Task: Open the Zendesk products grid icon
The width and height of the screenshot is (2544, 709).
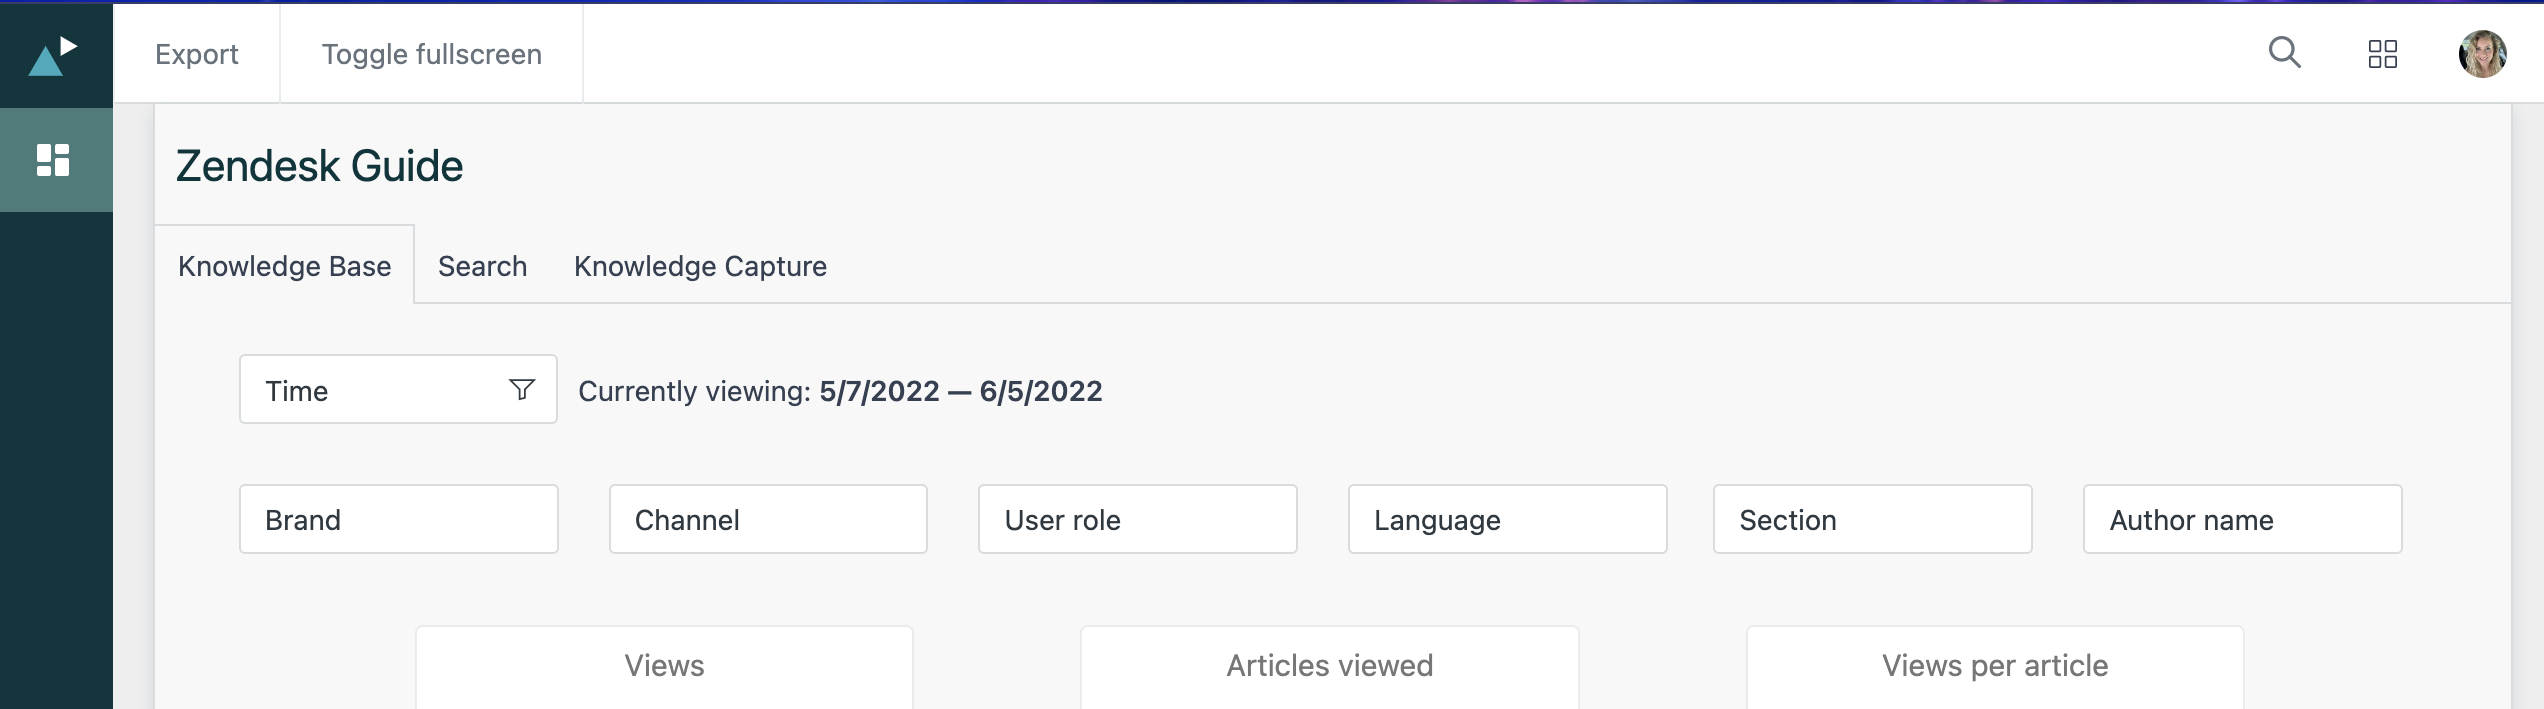Action: coord(2382,54)
